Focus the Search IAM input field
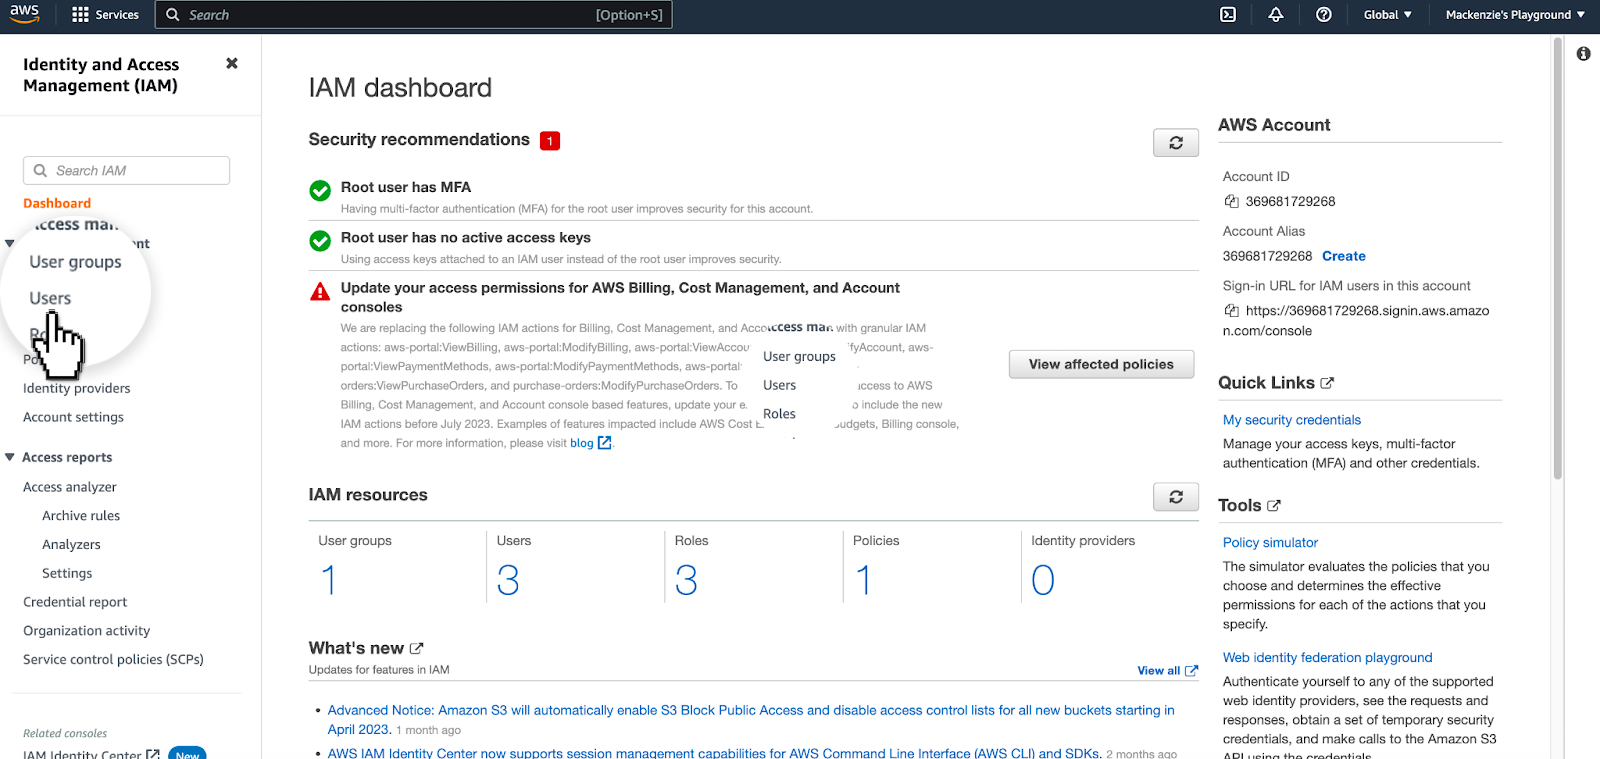 (x=126, y=170)
